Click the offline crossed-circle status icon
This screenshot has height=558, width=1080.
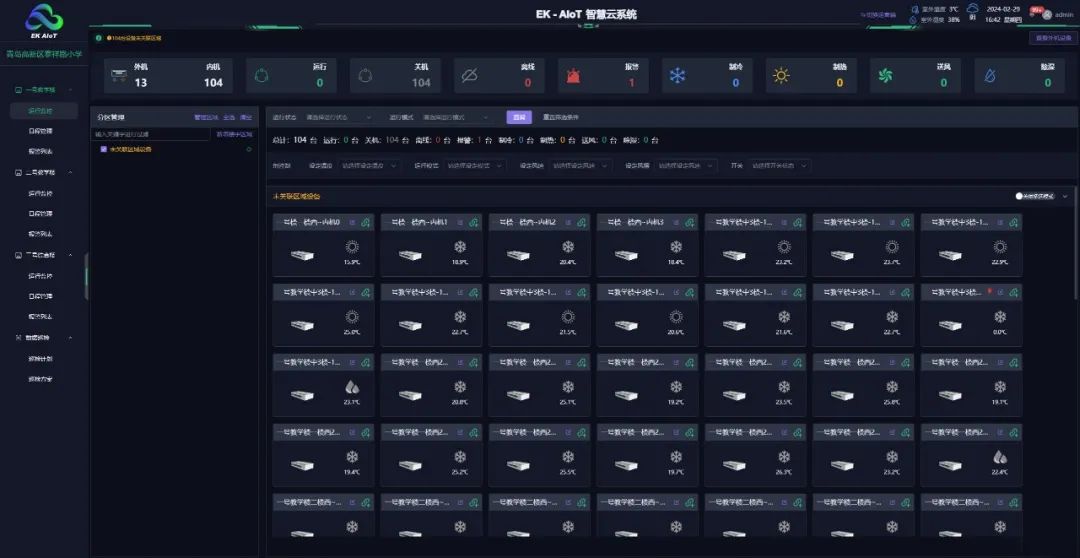pyautogui.click(x=469, y=76)
